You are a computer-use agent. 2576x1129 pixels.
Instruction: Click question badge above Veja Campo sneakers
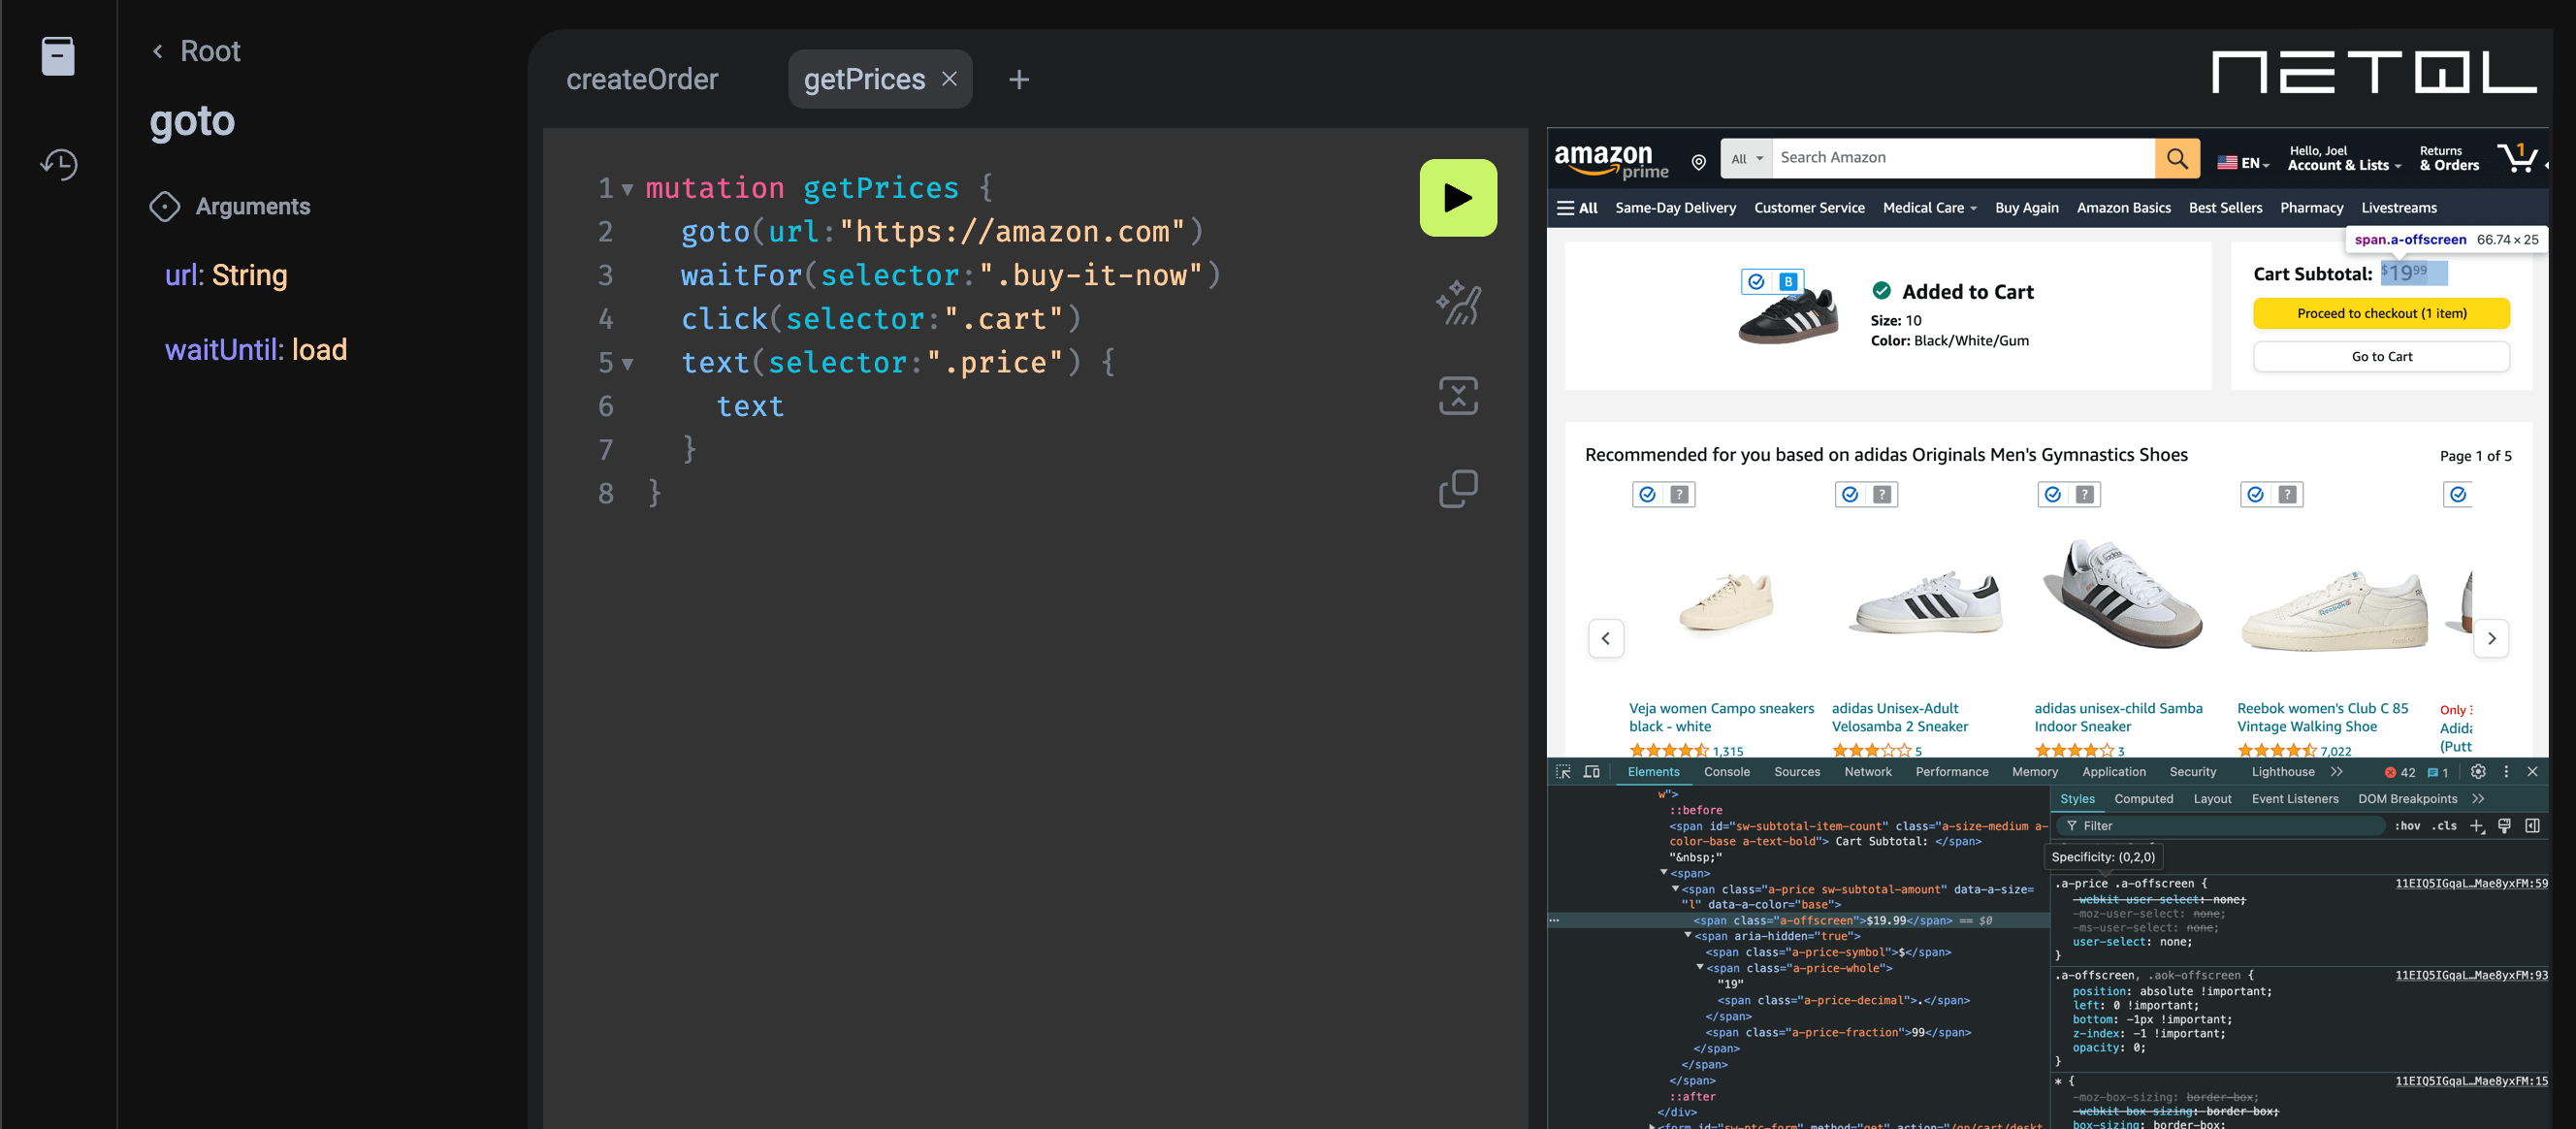coord(1679,494)
